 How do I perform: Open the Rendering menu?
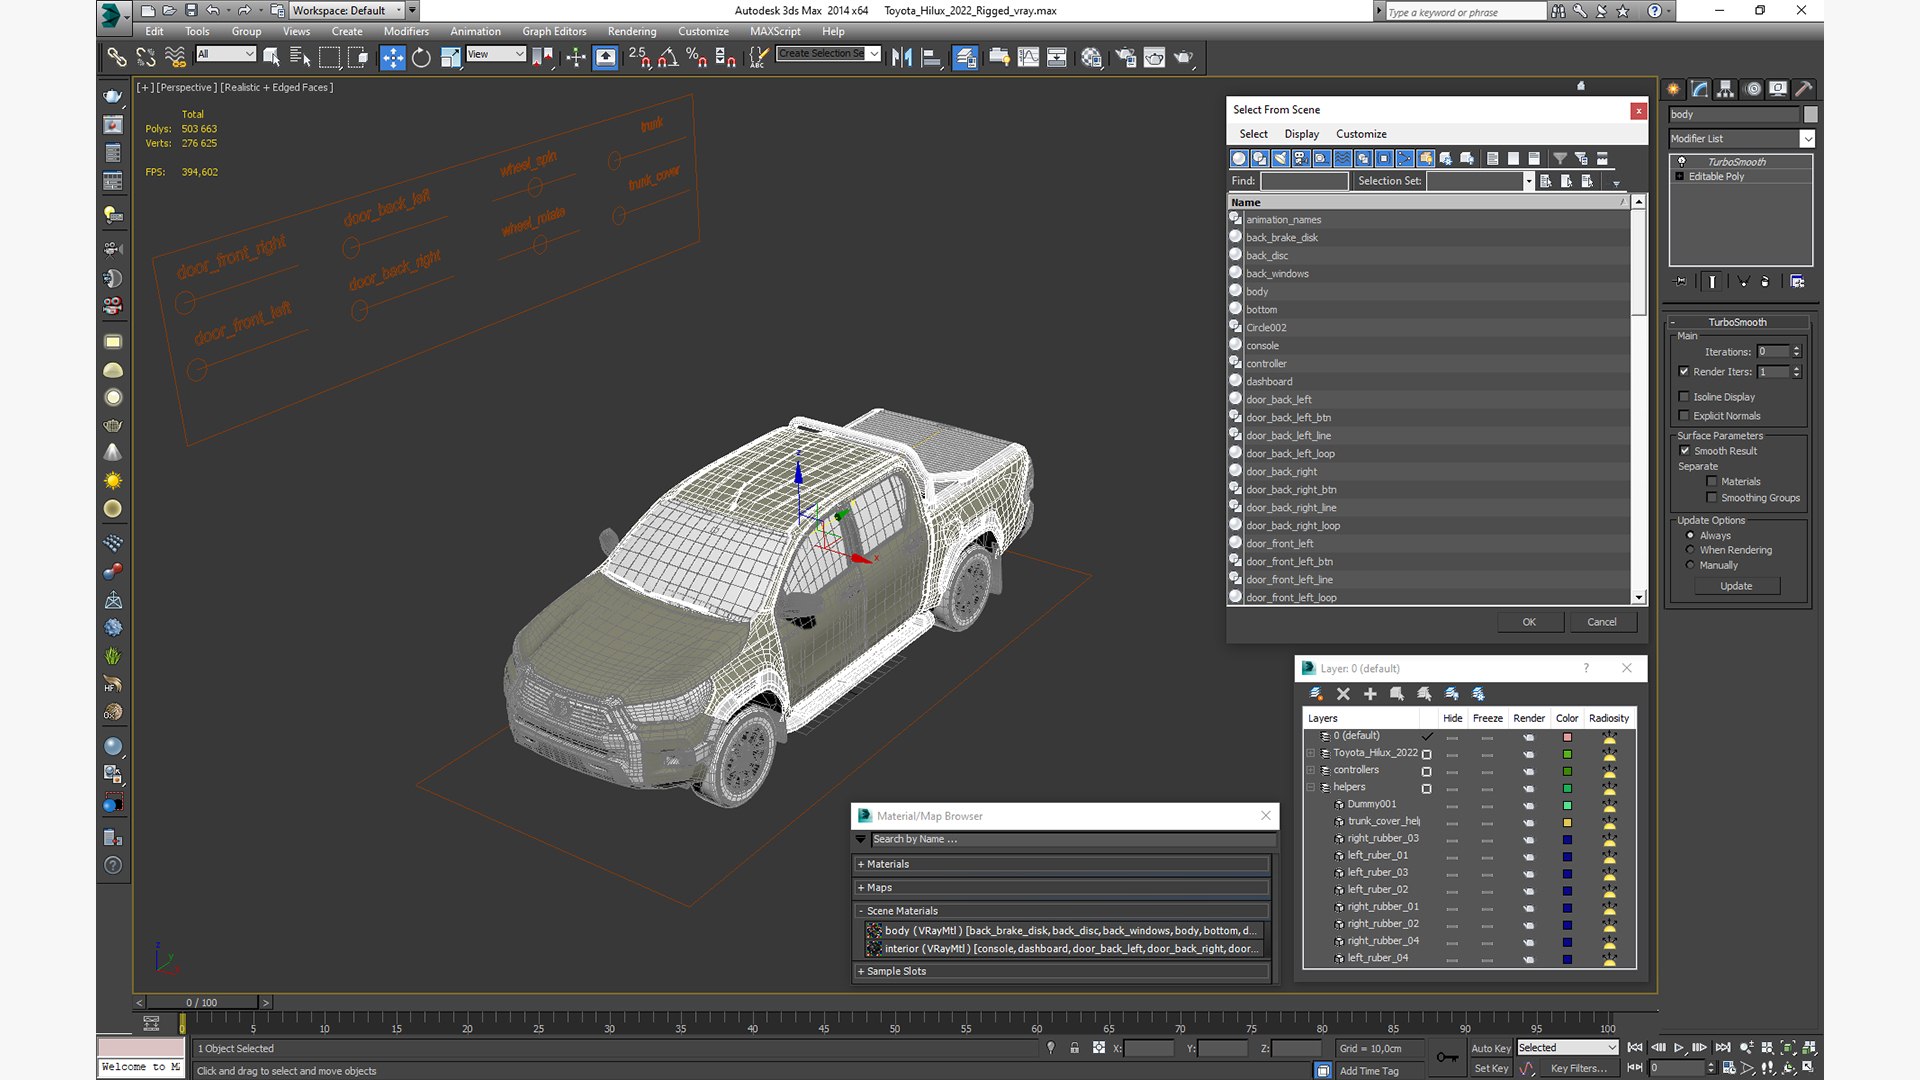tap(632, 31)
